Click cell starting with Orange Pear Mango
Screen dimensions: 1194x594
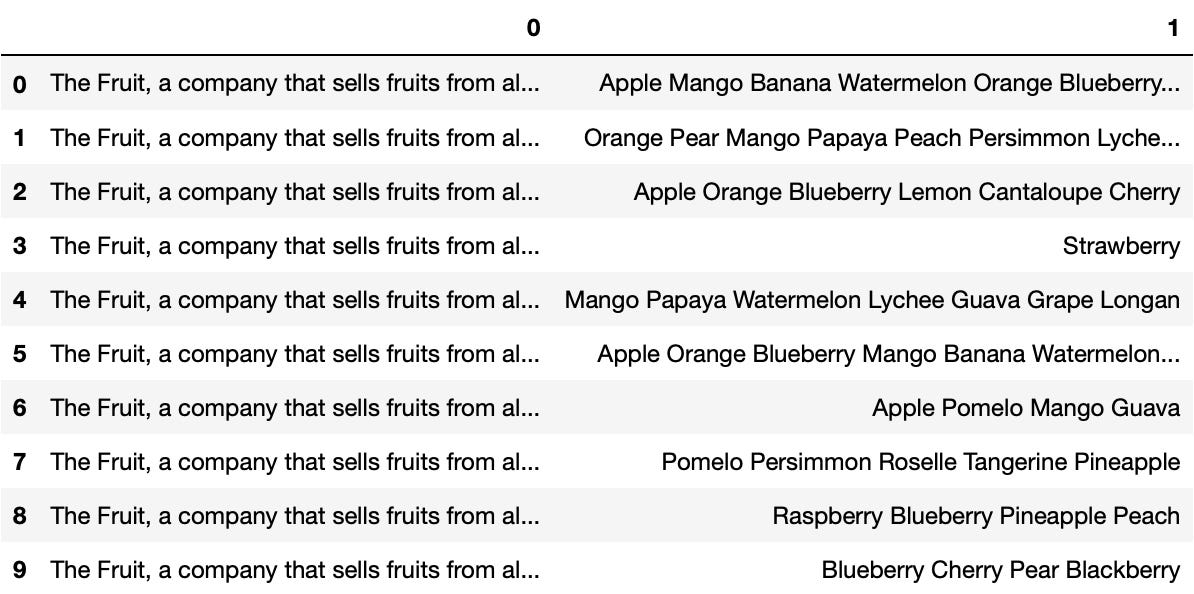881,138
